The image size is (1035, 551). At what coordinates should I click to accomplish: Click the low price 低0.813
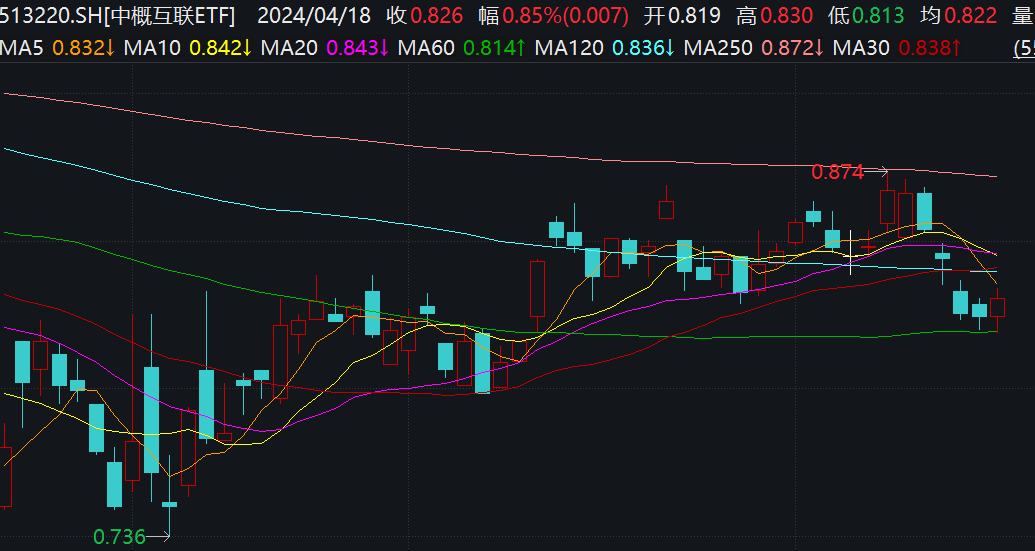point(866,16)
